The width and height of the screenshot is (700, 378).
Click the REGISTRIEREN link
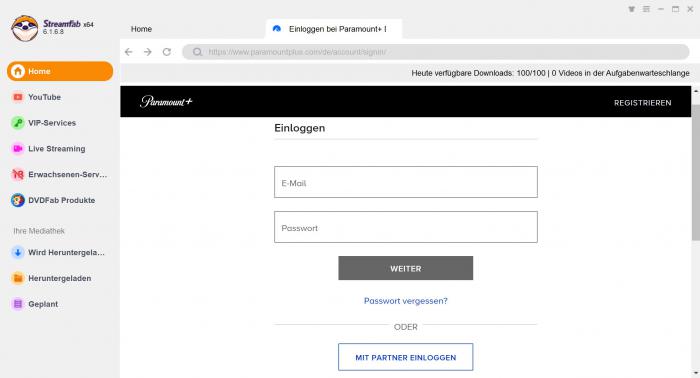[642, 103]
